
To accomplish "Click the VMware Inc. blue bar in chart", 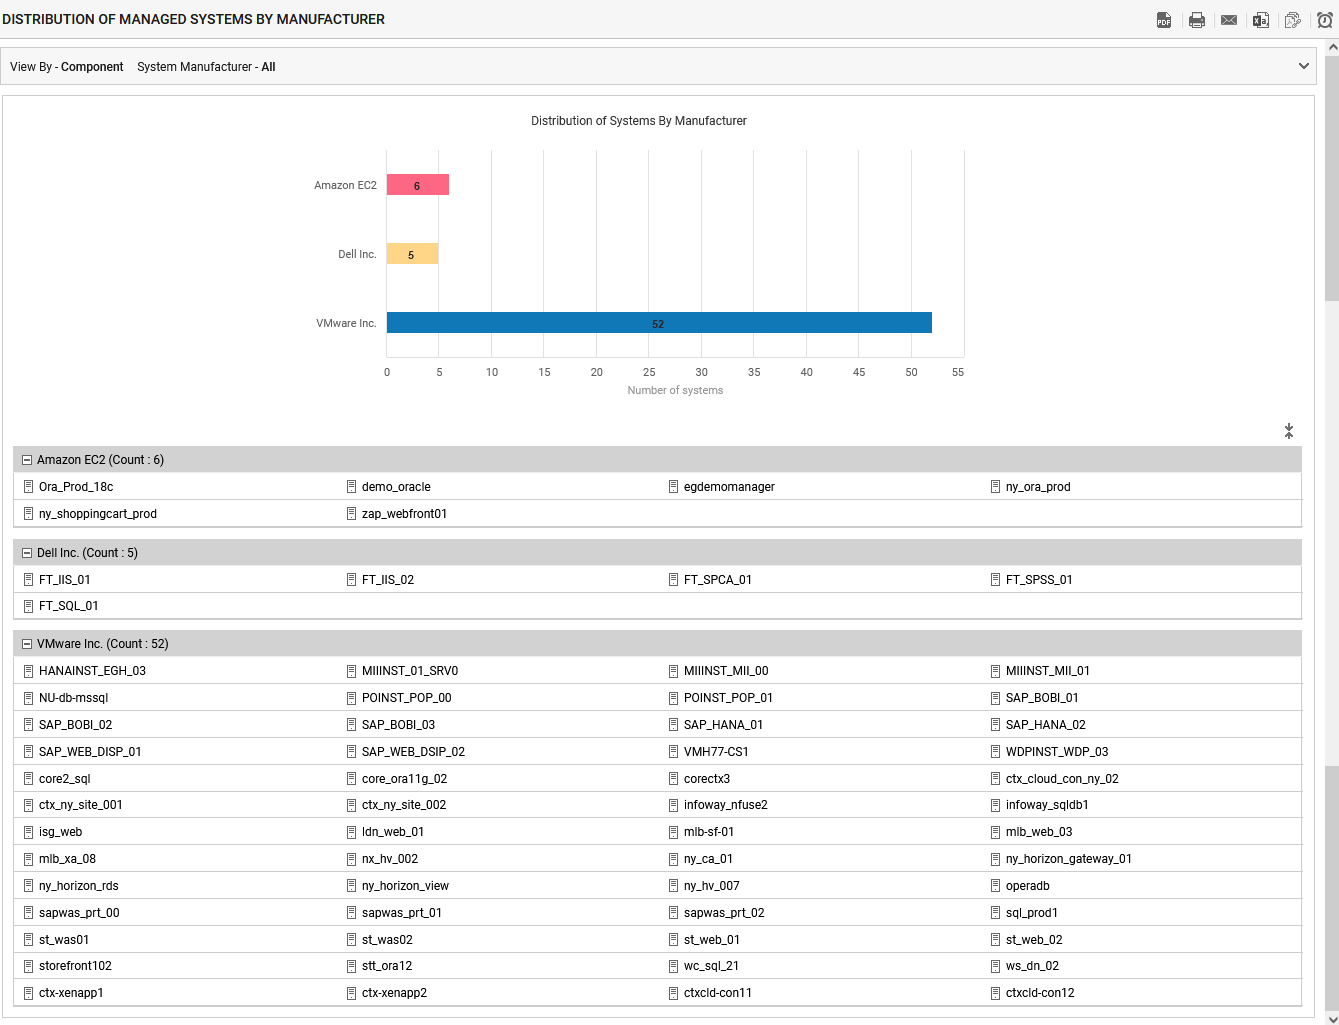I will pos(659,323).
